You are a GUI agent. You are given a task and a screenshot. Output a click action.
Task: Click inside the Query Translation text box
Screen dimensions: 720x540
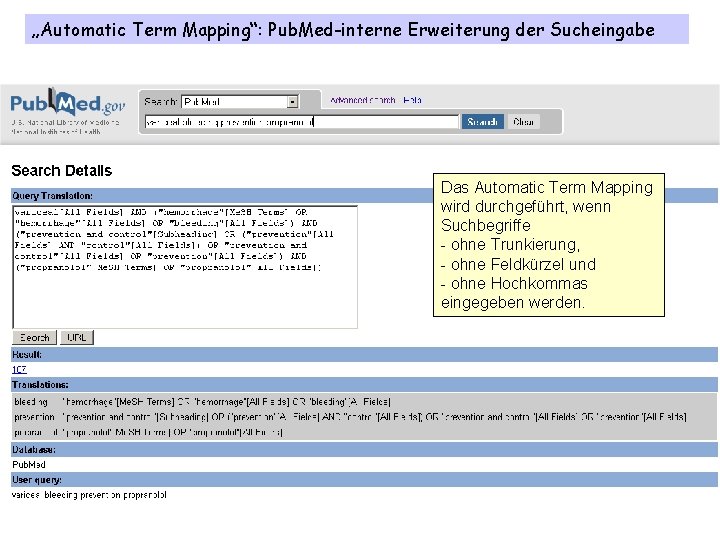[185, 267]
